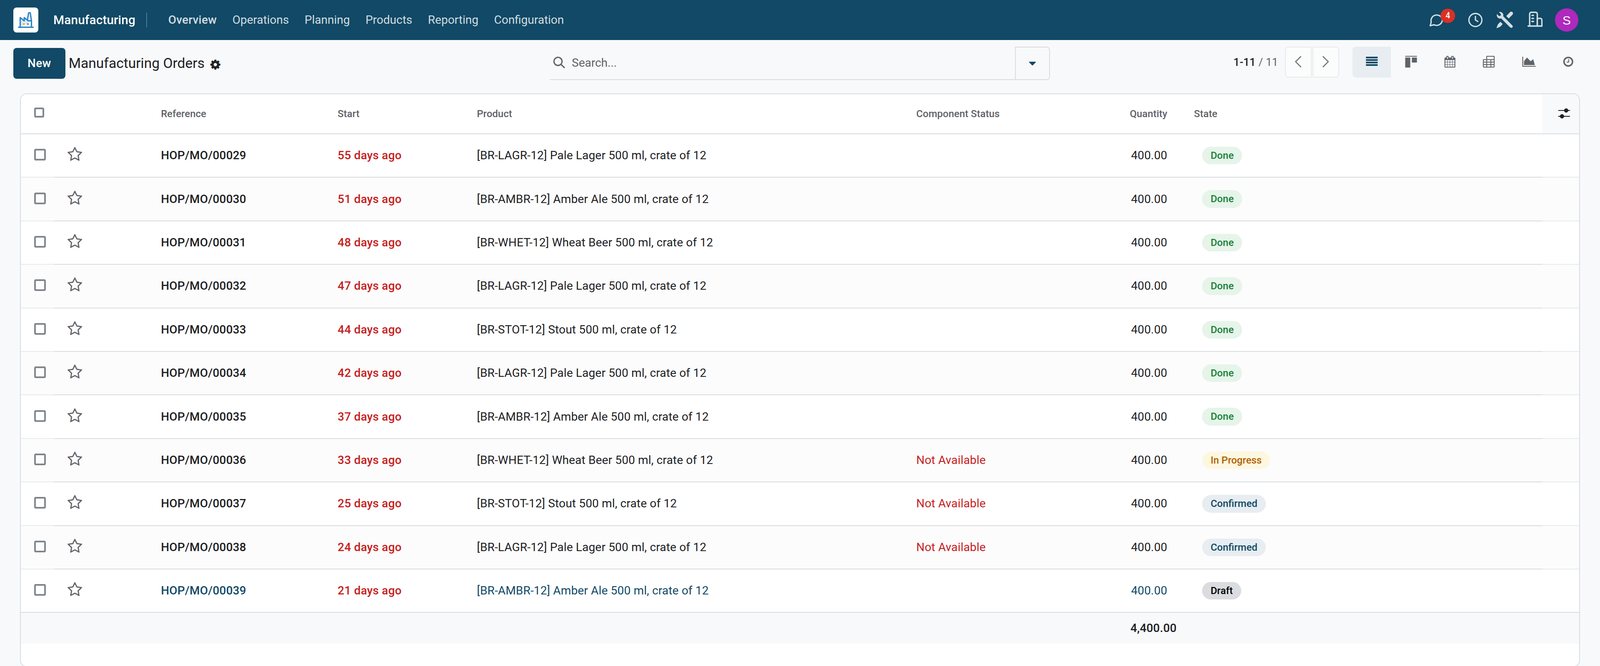This screenshot has height=666, width=1600.
Task: Switch to graph view
Action: pos(1529,62)
